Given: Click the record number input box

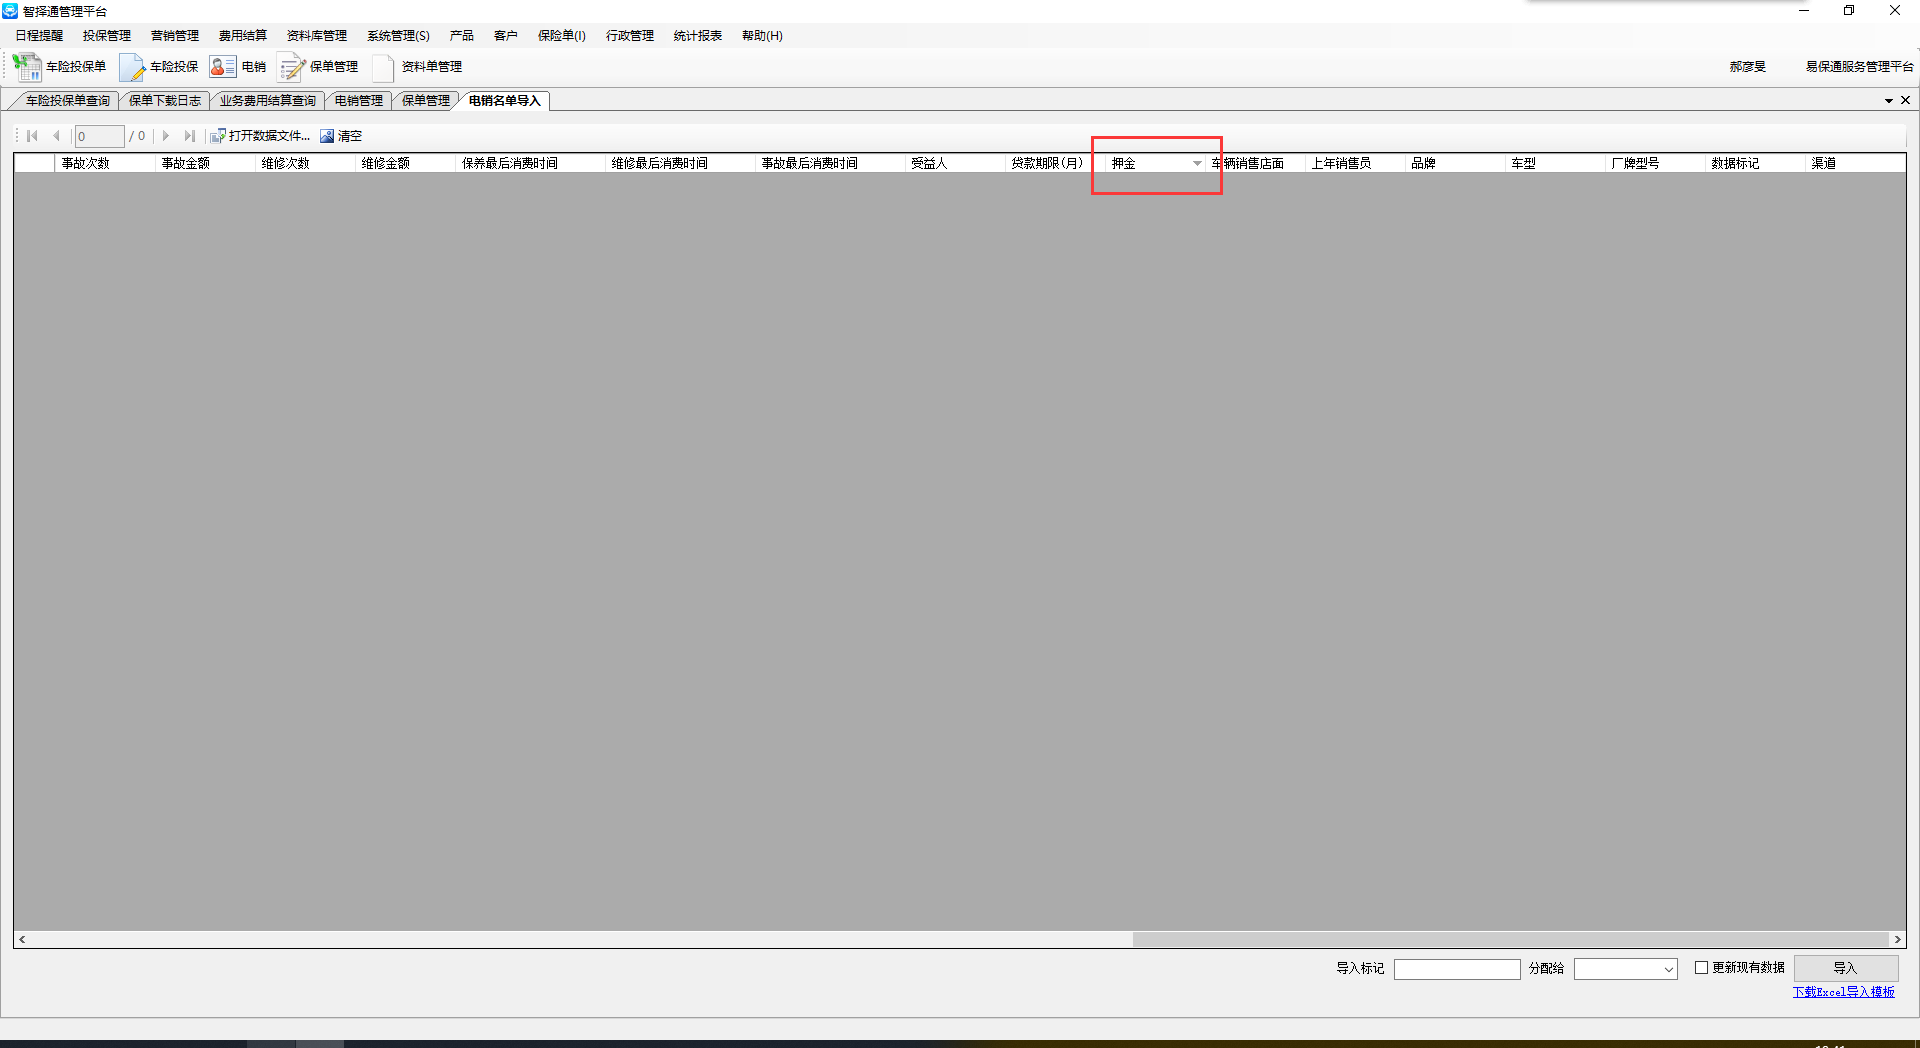Looking at the screenshot, I should [99, 136].
